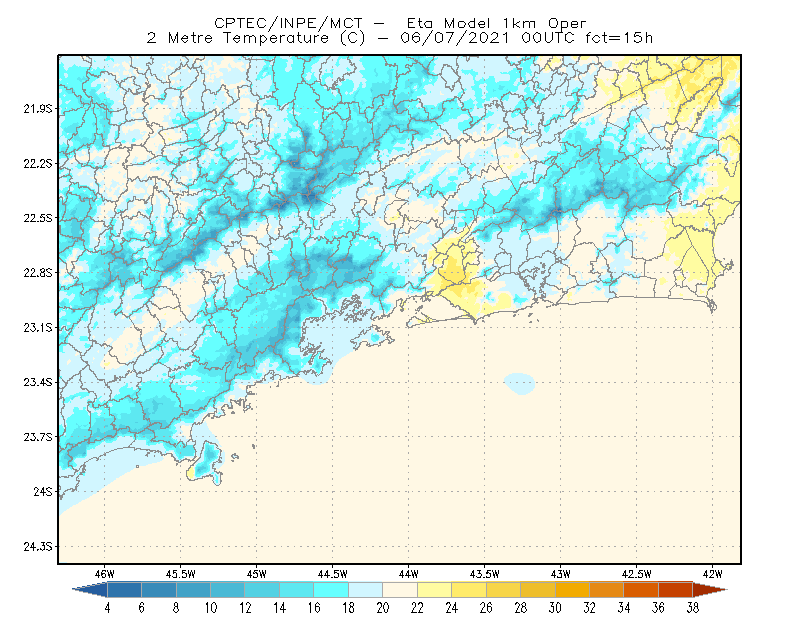Click the colorbar value label '20'
800x618 pixels.
click(x=383, y=608)
